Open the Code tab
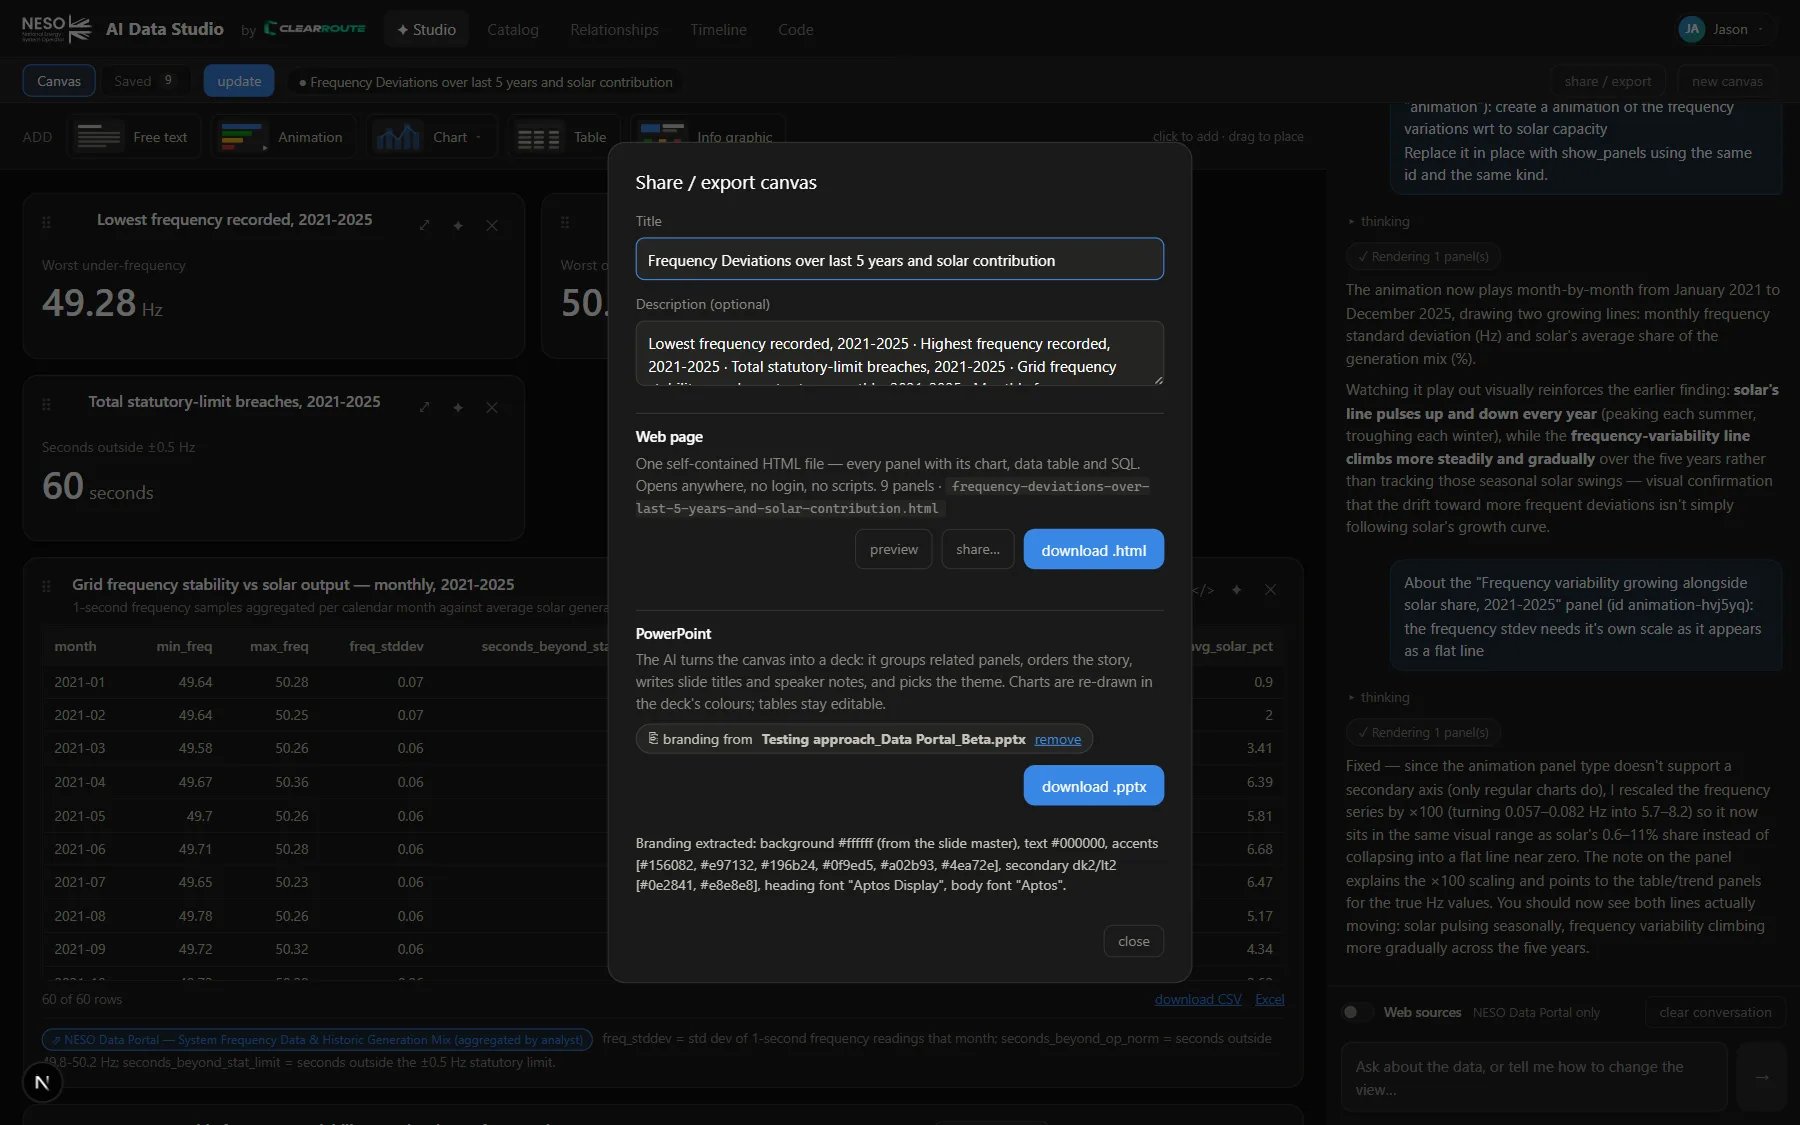 click(x=796, y=30)
